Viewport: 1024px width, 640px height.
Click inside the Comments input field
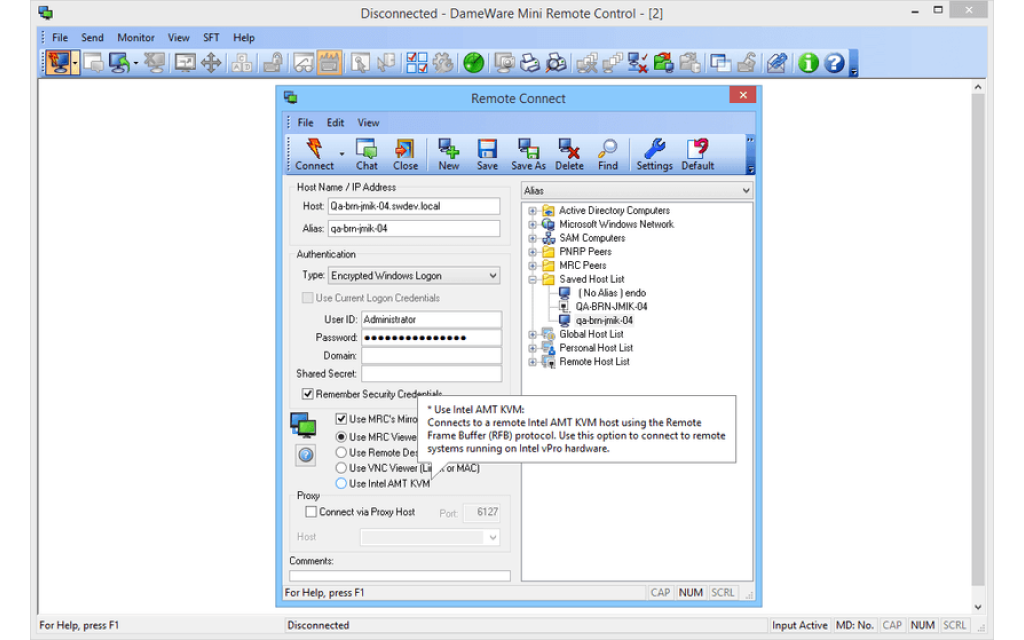coord(400,575)
